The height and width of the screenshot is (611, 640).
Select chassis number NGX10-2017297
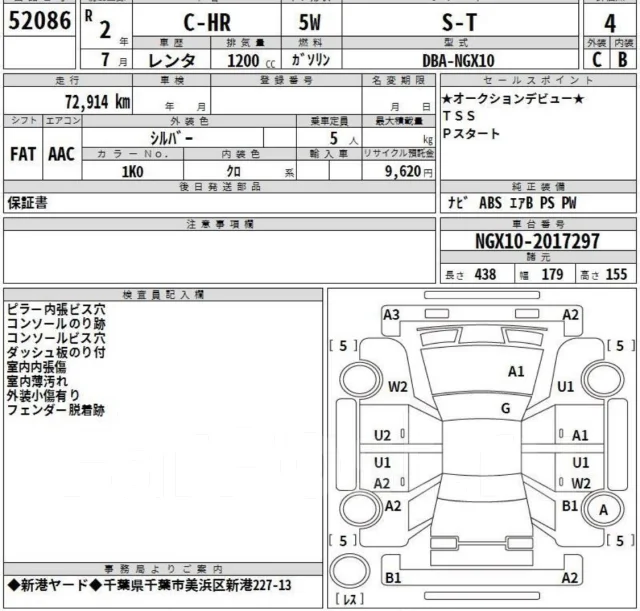(x=538, y=241)
